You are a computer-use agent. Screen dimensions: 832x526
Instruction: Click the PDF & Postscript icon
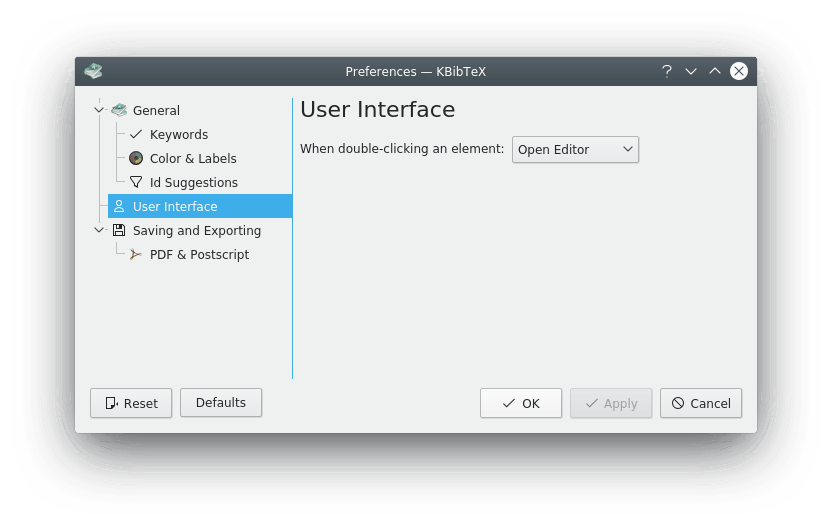[x=136, y=254]
